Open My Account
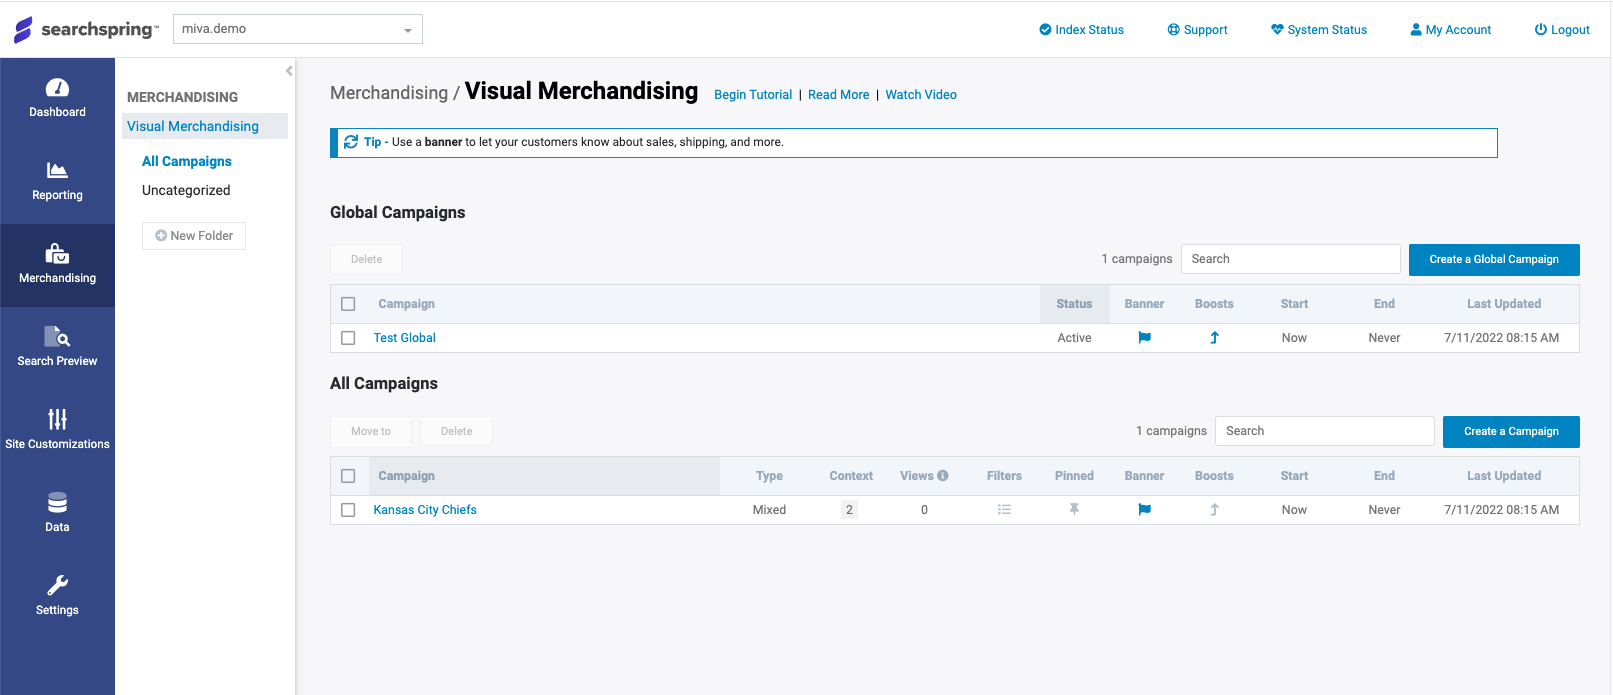1613x695 pixels. tap(1450, 30)
